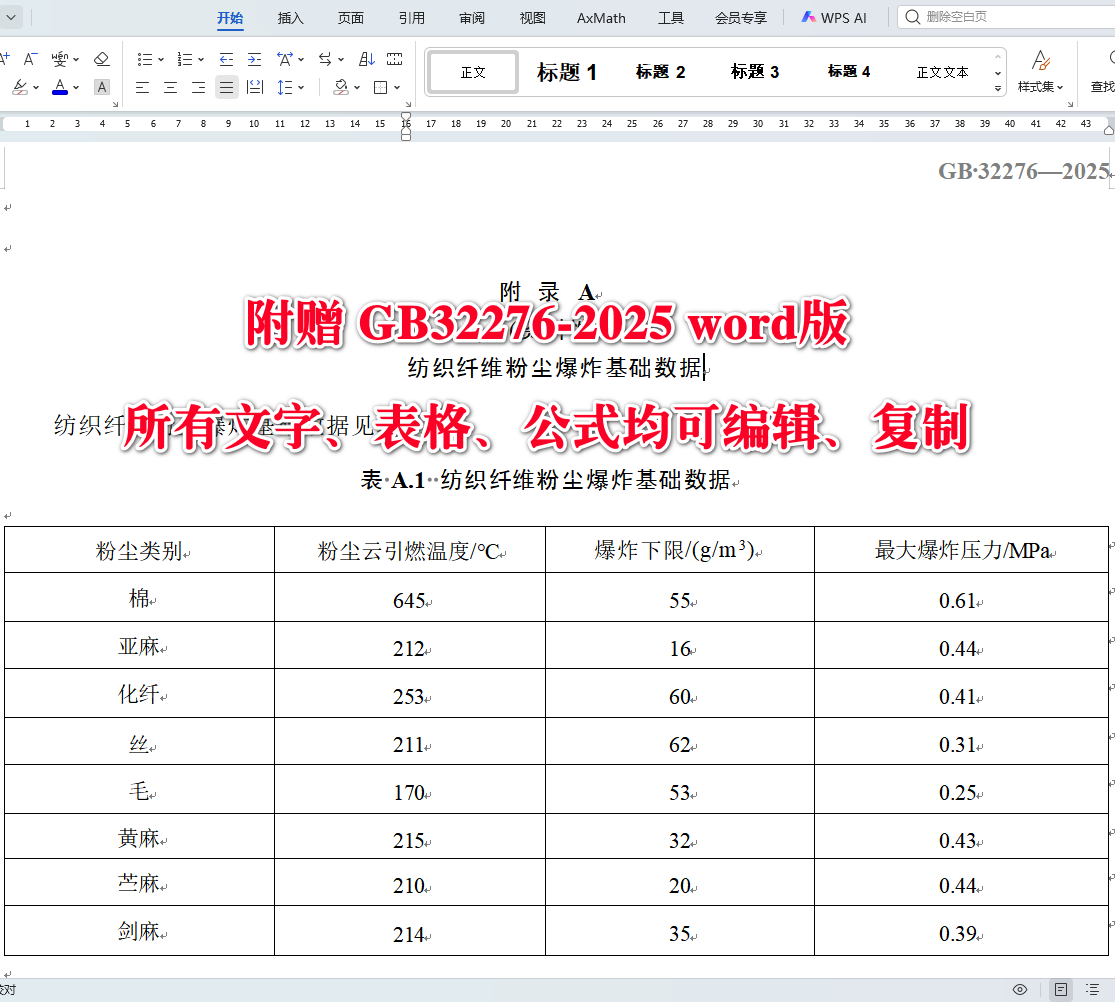Apply the 标题 1 style
The height and width of the screenshot is (1002, 1115).
tap(567, 71)
